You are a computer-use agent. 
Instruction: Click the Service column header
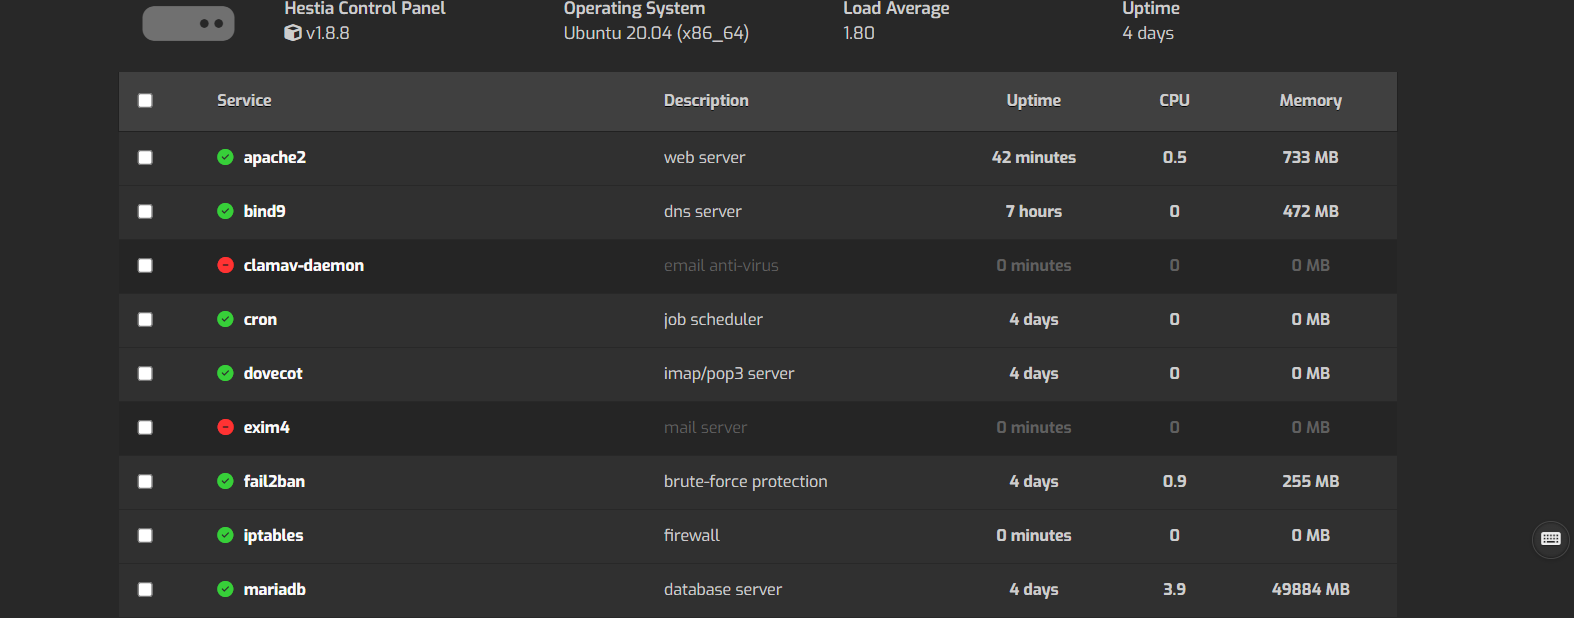pos(244,100)
